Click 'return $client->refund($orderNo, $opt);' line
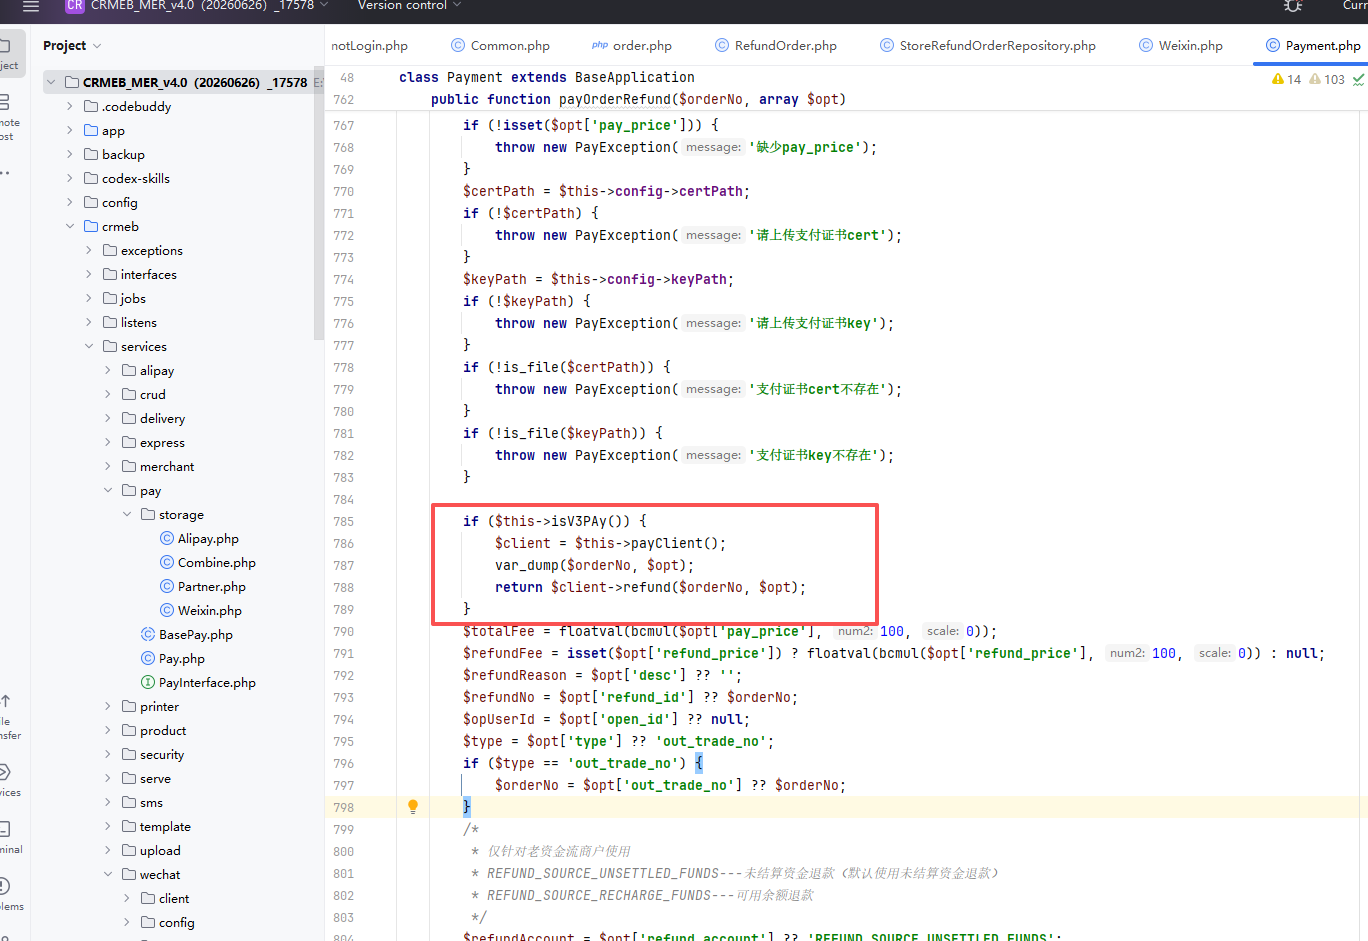The width and height of the screenshot is (1368, 941). pos(650,587)
